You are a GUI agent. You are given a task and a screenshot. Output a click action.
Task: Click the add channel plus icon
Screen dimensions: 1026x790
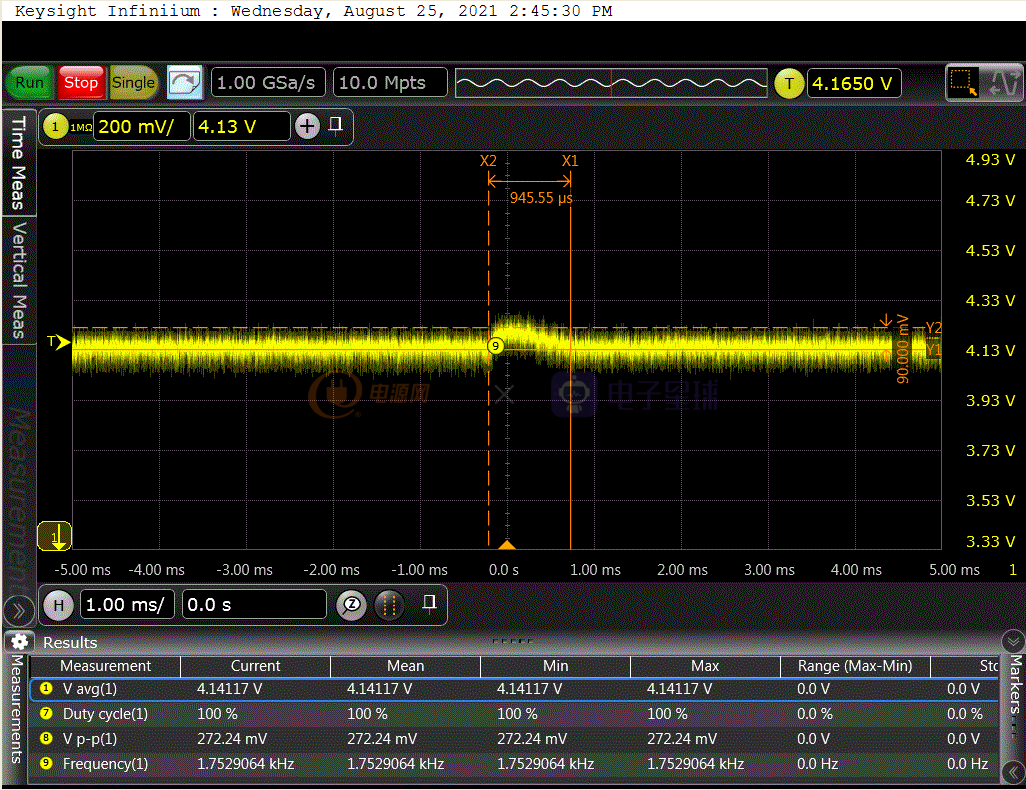307,126
